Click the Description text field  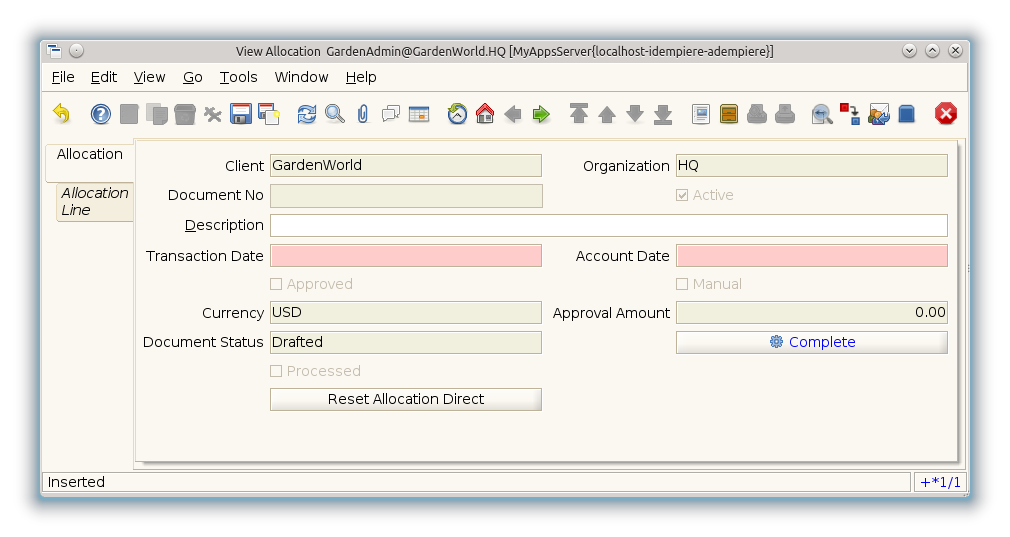click(x=608, y=225)
